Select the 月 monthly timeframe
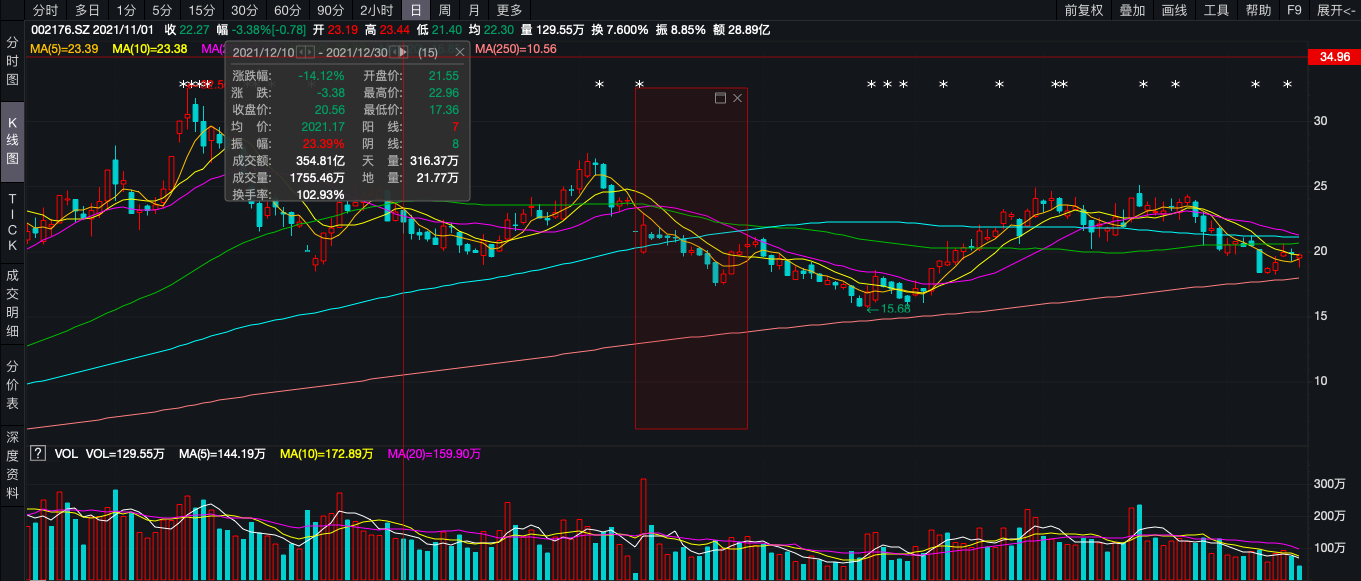Image resolution: width=1361 pixels, height=581 pixels. tap(474, 10)
